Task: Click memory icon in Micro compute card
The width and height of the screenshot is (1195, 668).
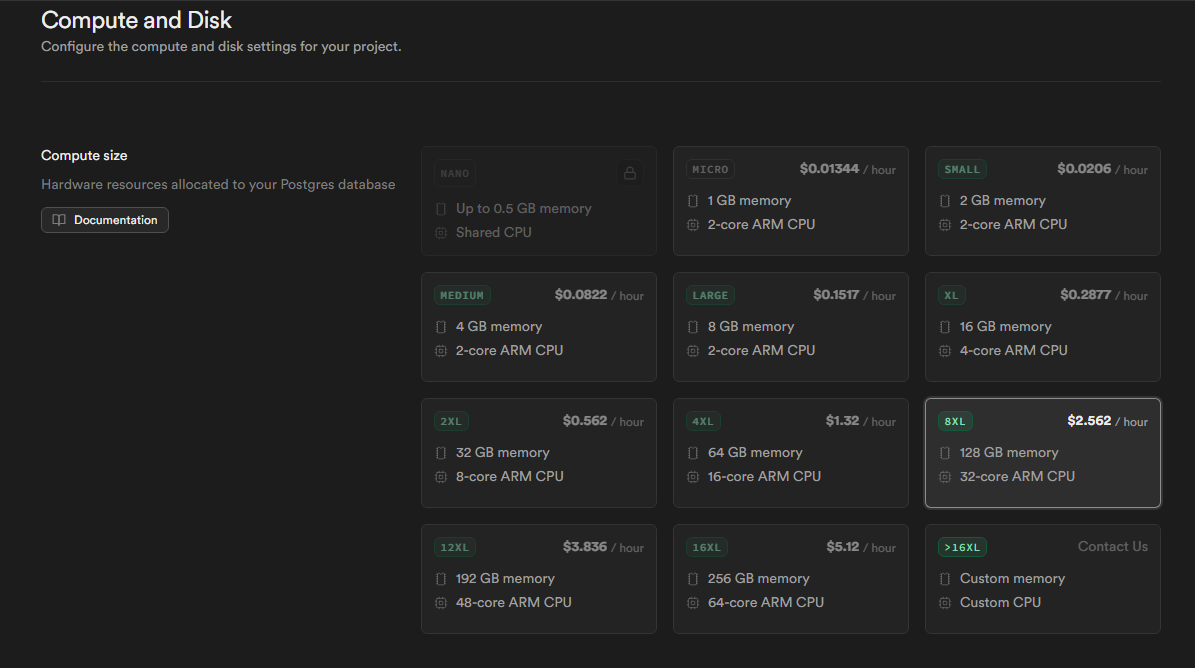Action: [x=693, y=201]
